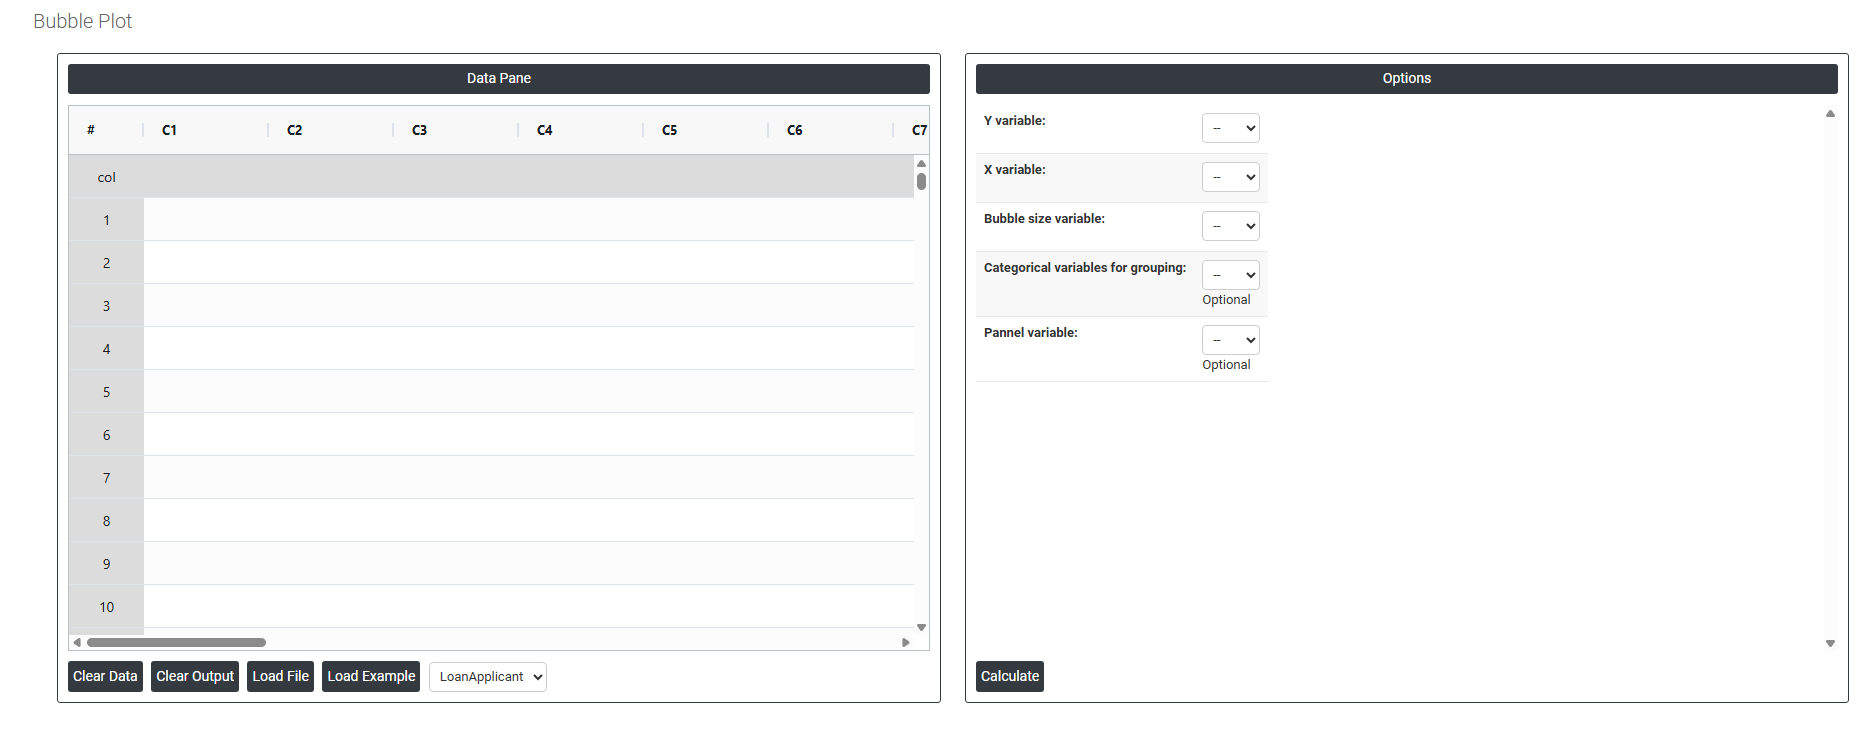Click the Calculate button
Viewport: 1874px width, 732px height.
1010,677
